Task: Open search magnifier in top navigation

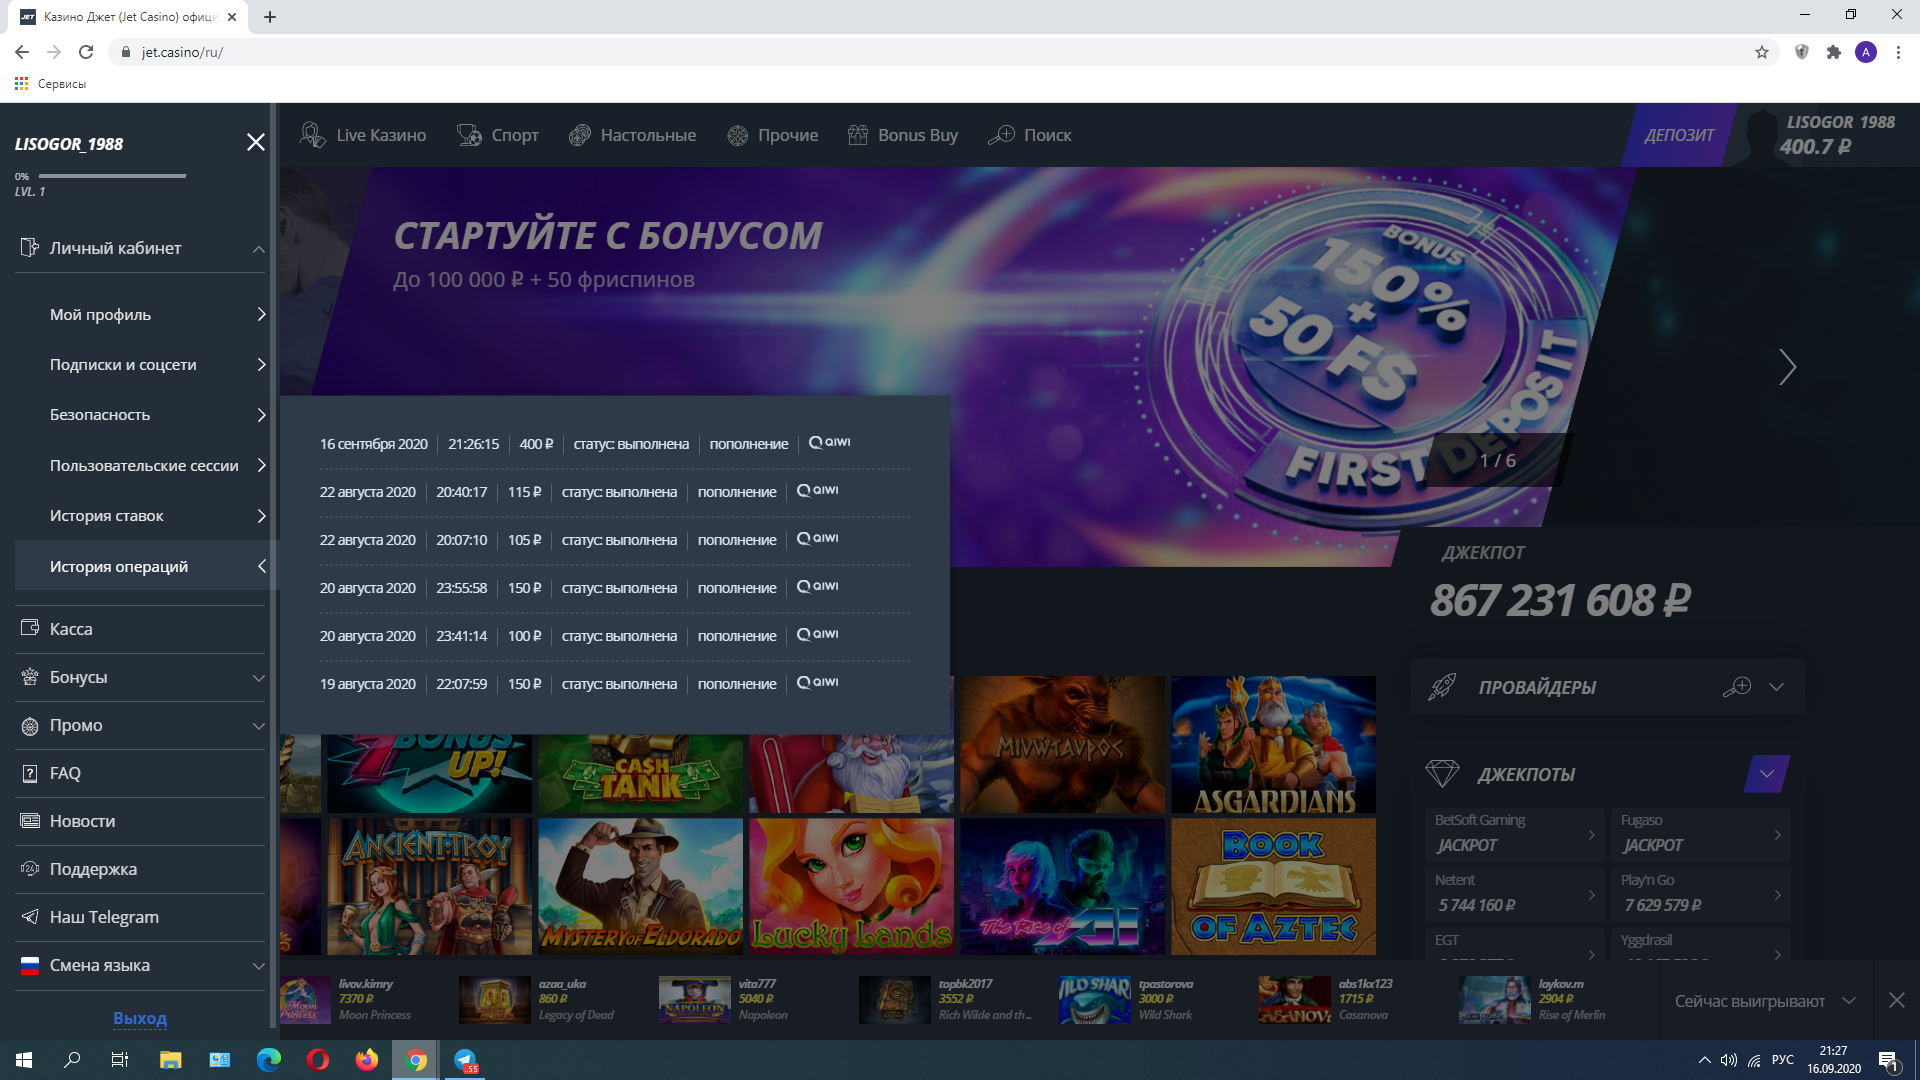Action: pyautogui.click(x=1001, y=135)
